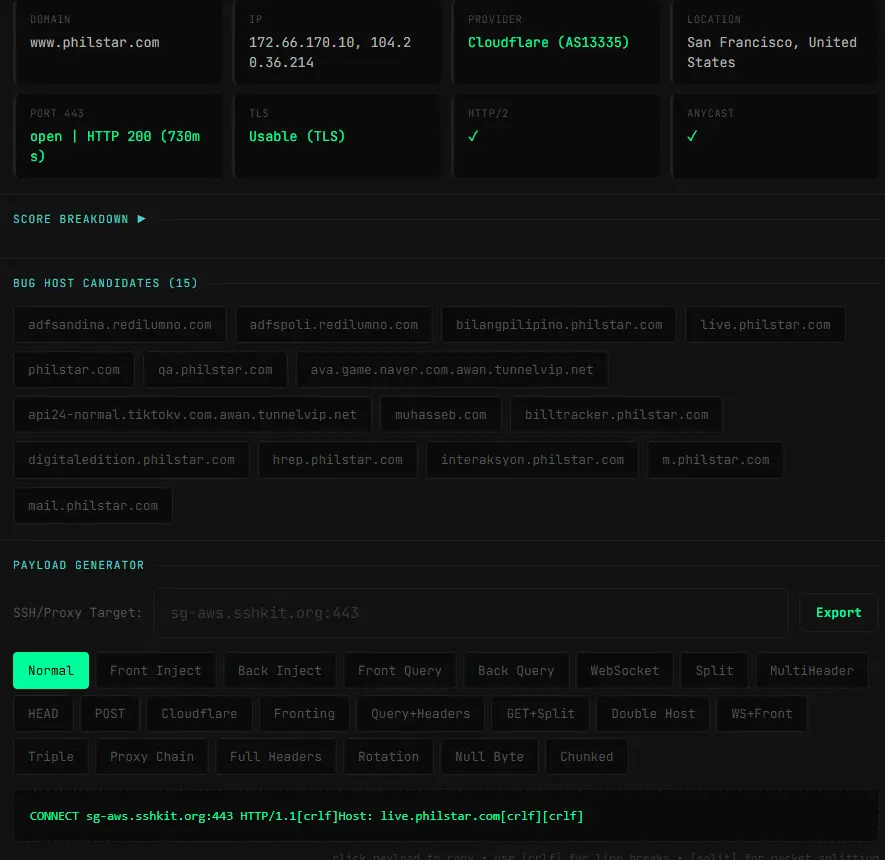Select Query+Headers payload type
The width and height of the screenshot is (885, 860).
click(x=420, y=714)
